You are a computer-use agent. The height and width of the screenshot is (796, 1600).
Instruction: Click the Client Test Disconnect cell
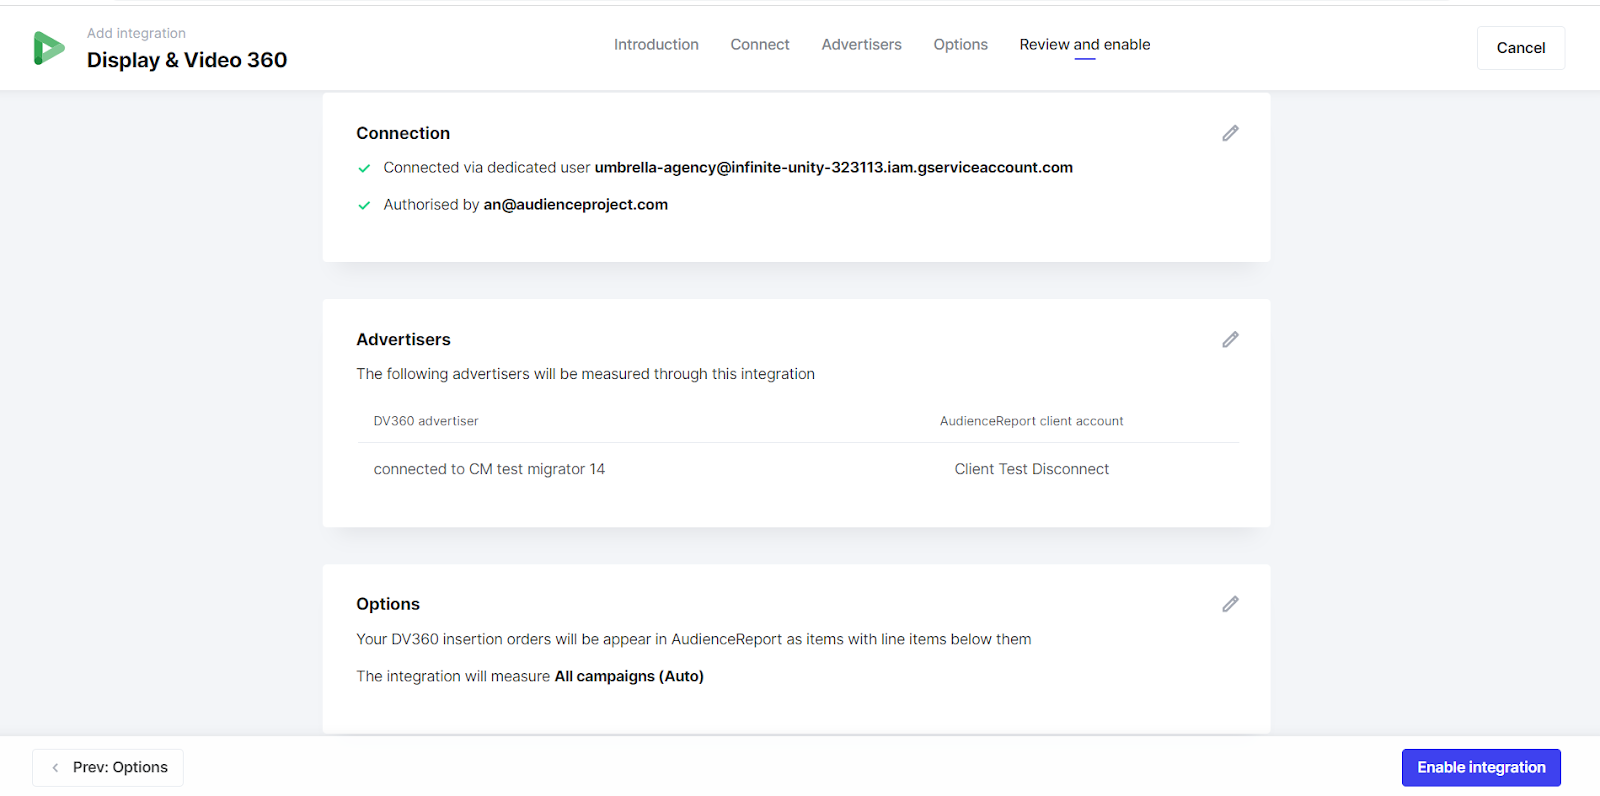[x=1031, y=469]
